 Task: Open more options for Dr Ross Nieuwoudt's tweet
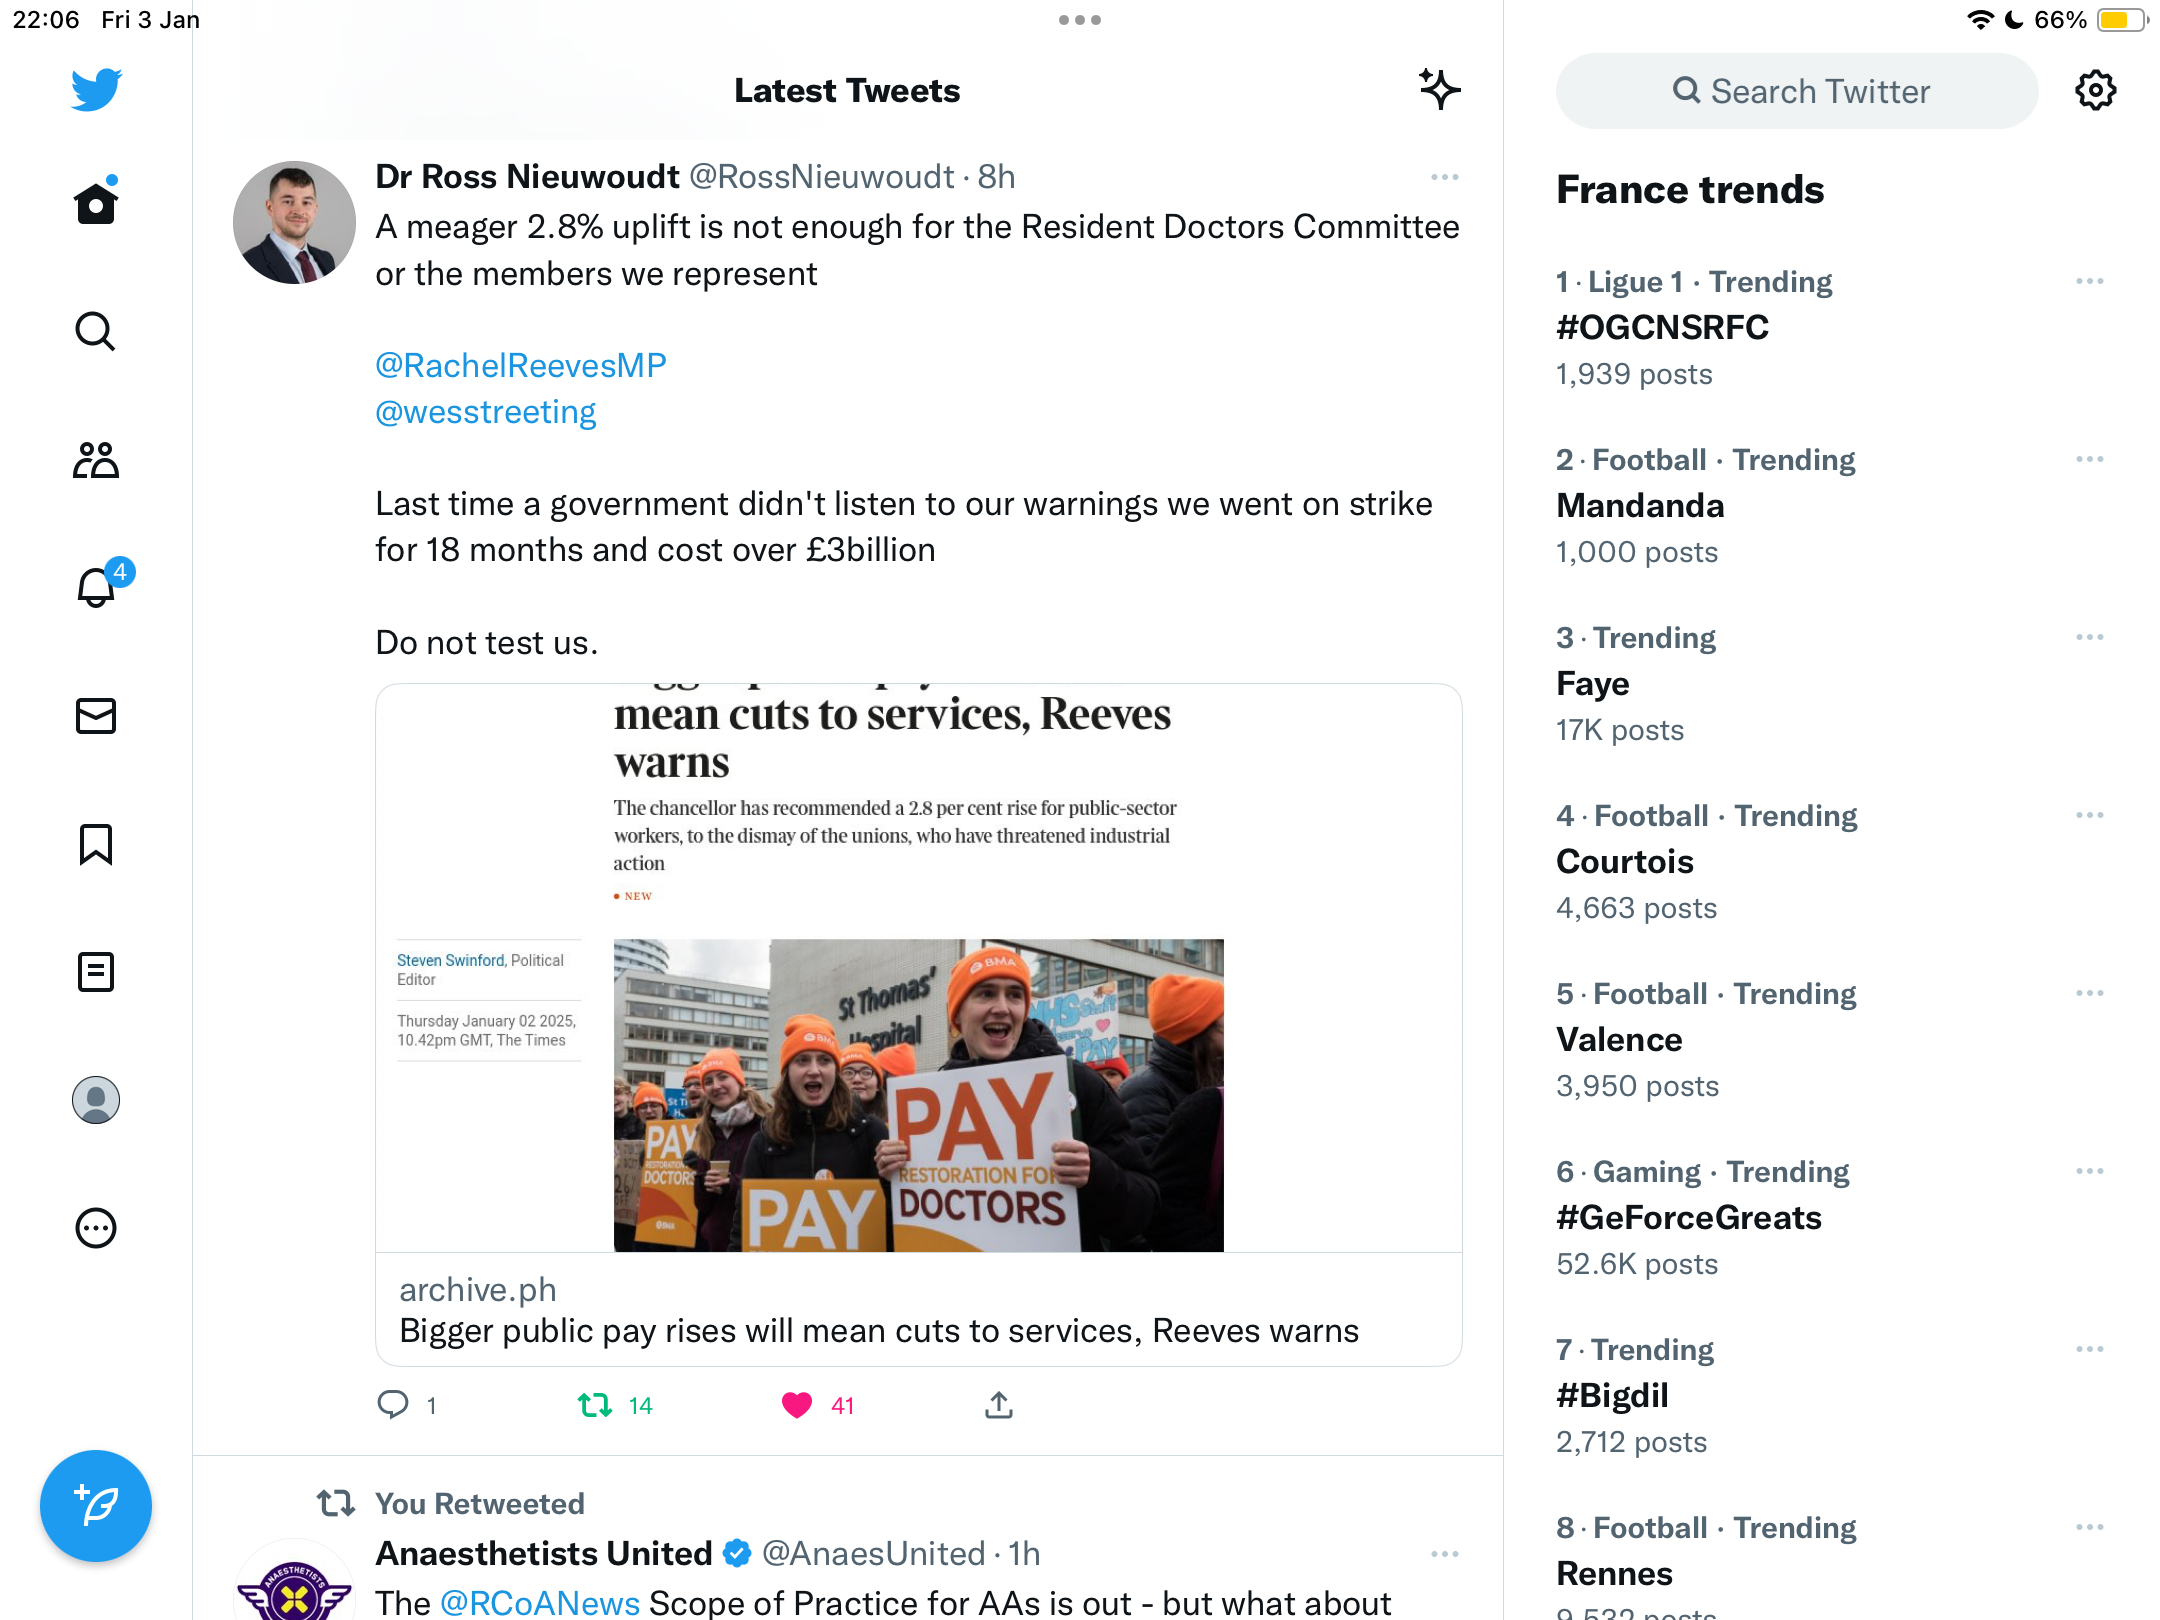[1444, 177]
